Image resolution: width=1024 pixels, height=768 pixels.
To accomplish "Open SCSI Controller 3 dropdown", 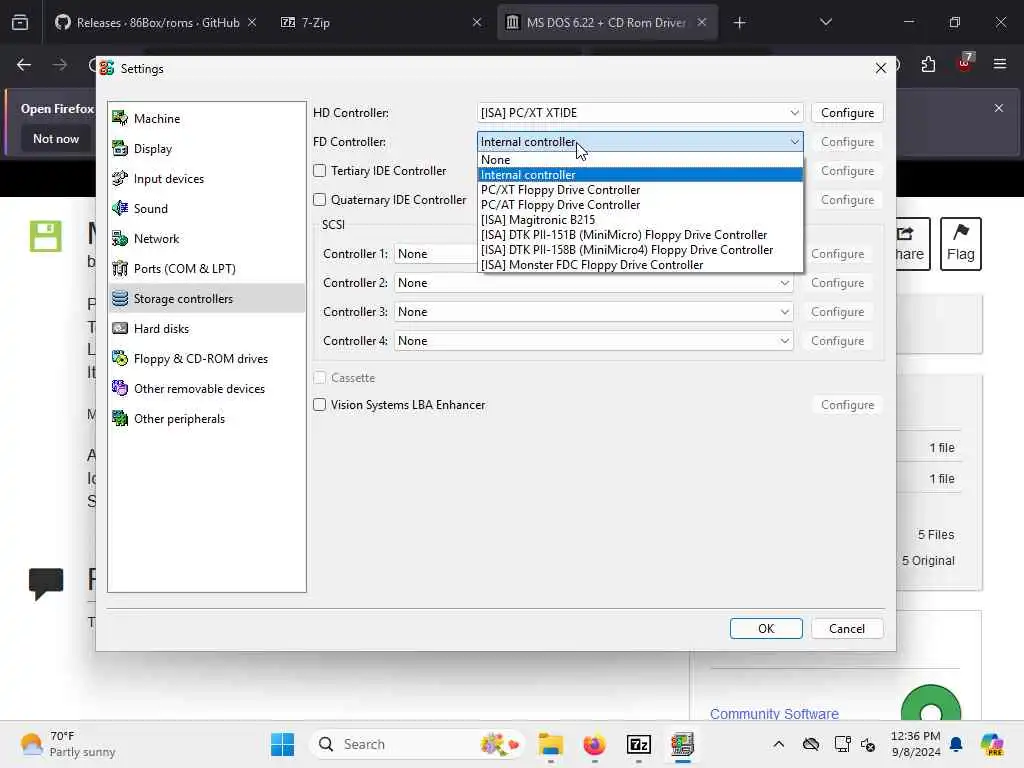I will coord(594,312).
